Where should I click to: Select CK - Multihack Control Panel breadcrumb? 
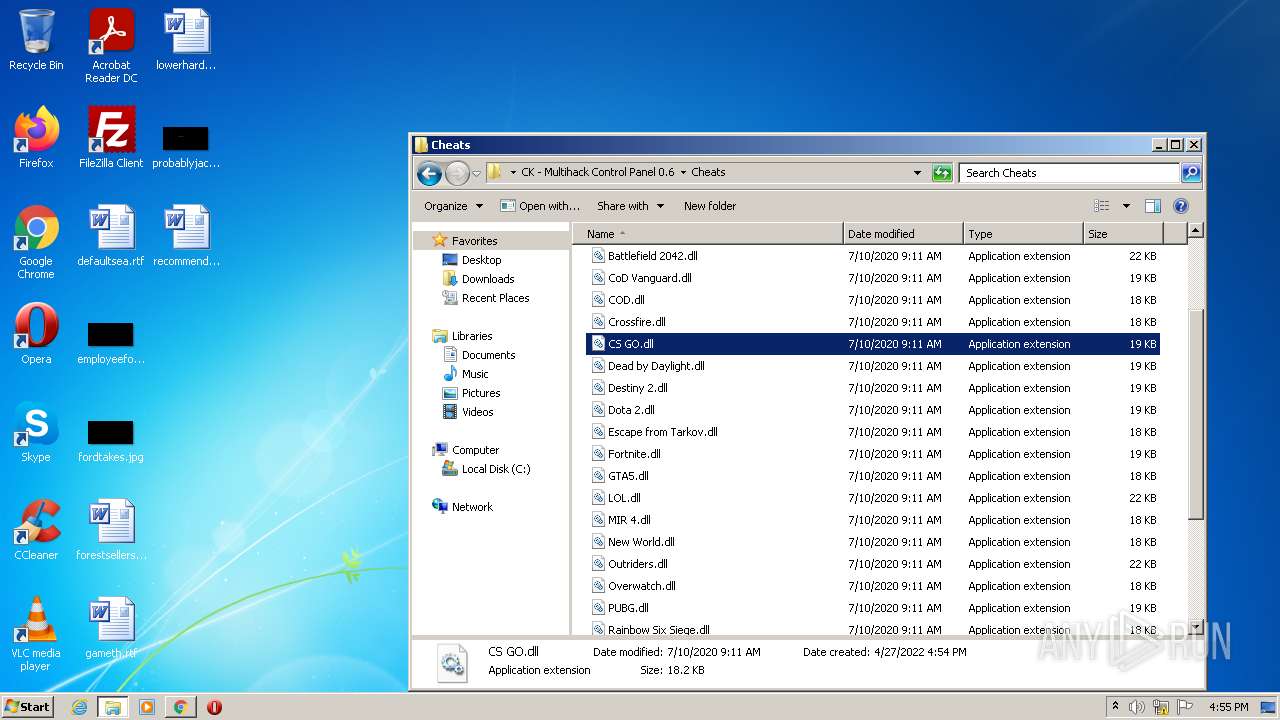tap(598, 172)
